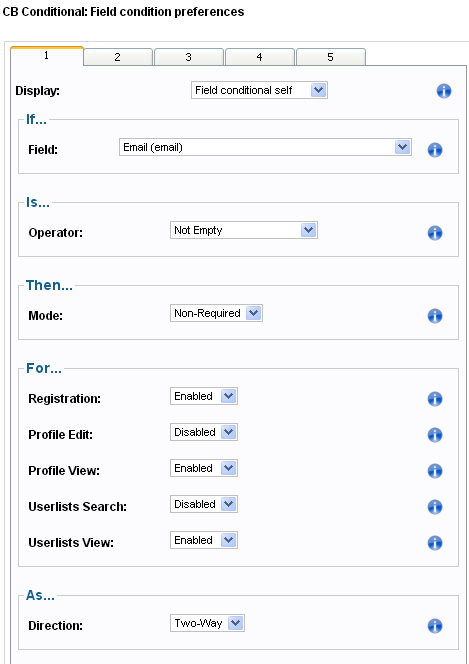Open the Display dropdown
Viewport: 469px width, 664px height.
[x=259, y=90]
